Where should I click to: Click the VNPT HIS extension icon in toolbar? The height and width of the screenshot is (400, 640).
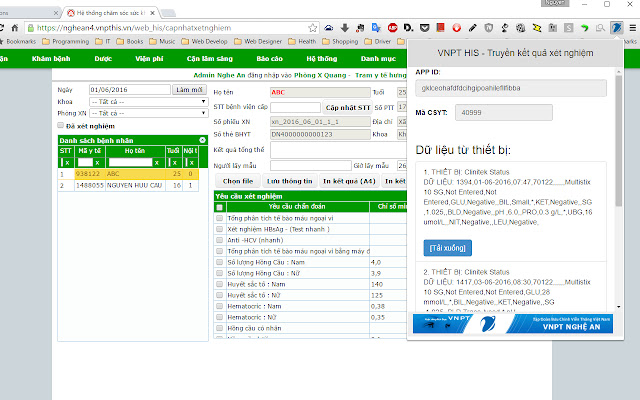[616, 28]
